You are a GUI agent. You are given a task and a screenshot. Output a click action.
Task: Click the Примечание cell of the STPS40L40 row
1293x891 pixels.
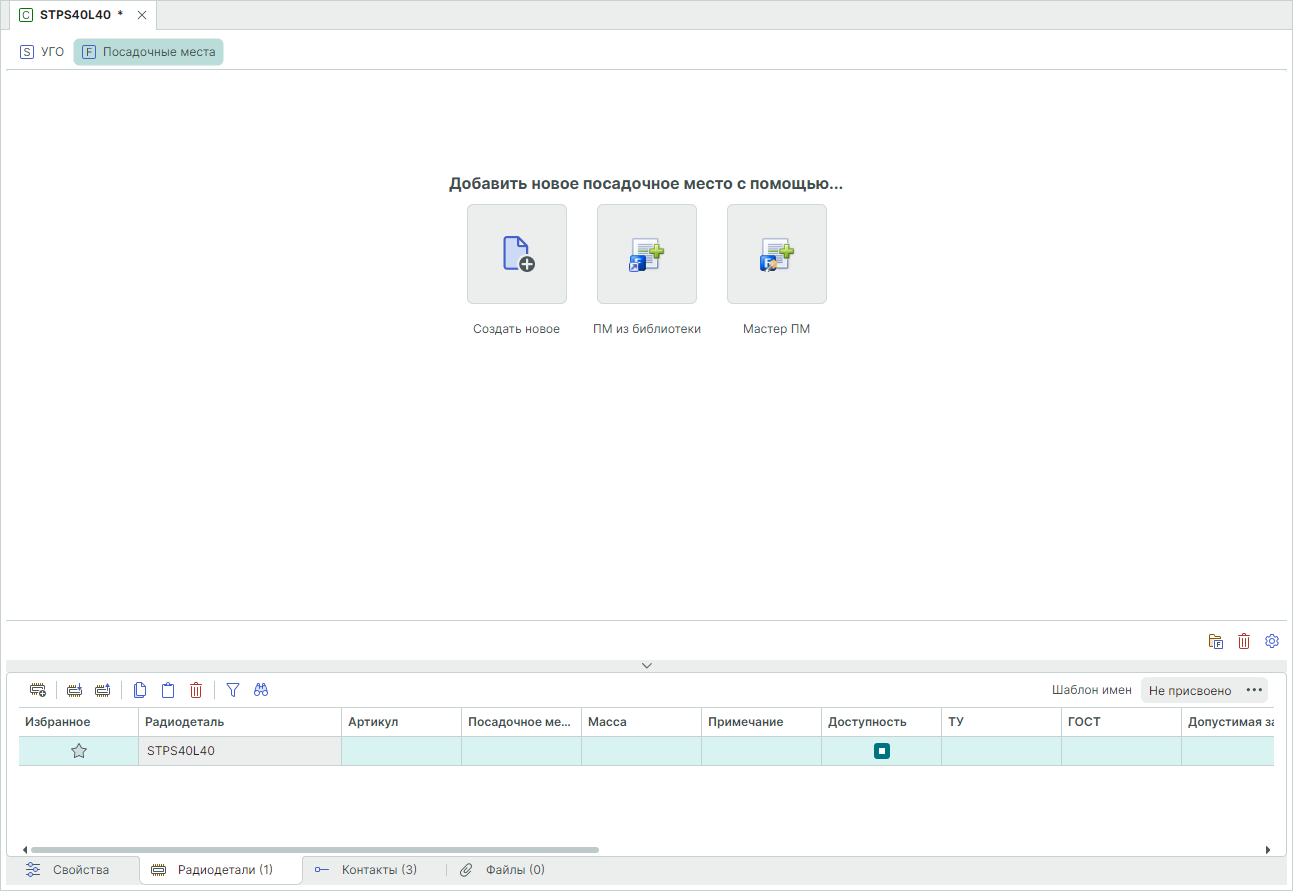pyautogui.click(x=762, y=751)
